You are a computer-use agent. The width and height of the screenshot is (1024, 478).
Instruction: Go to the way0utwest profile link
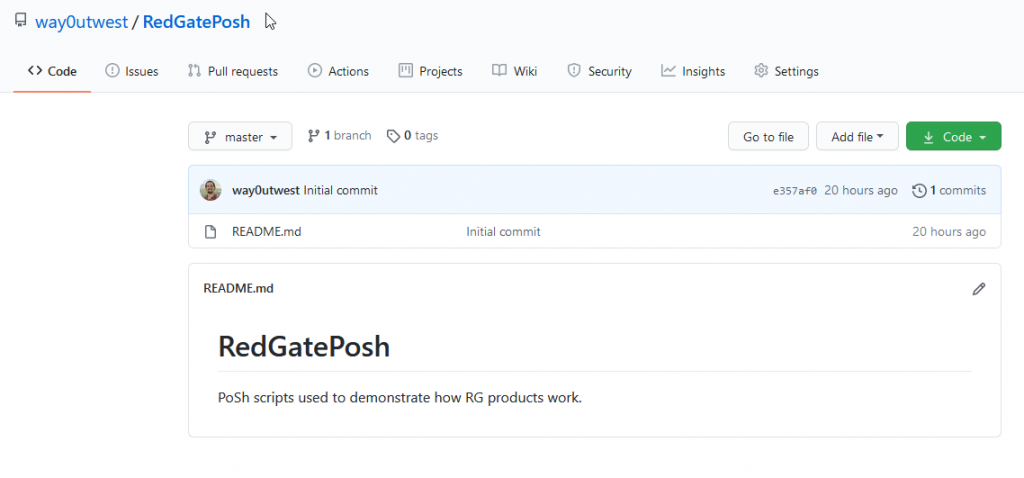(x=81, y=22)
